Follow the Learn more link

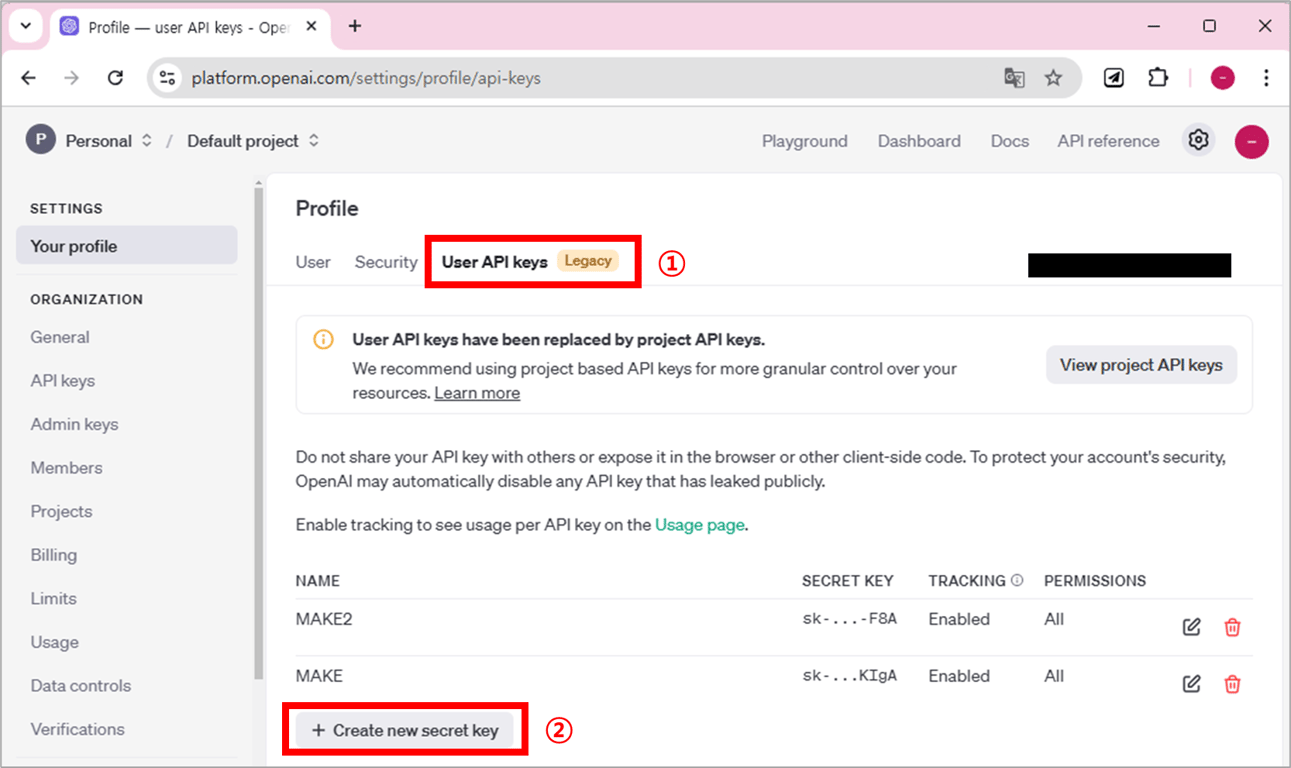(477, 393)
